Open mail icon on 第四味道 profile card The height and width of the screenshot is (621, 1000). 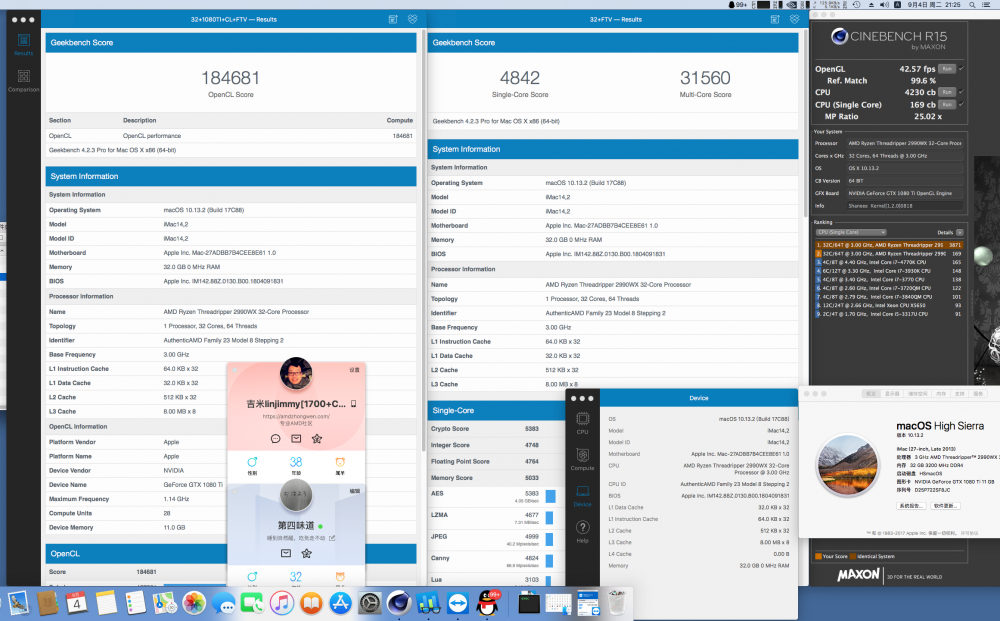[286, 553]
